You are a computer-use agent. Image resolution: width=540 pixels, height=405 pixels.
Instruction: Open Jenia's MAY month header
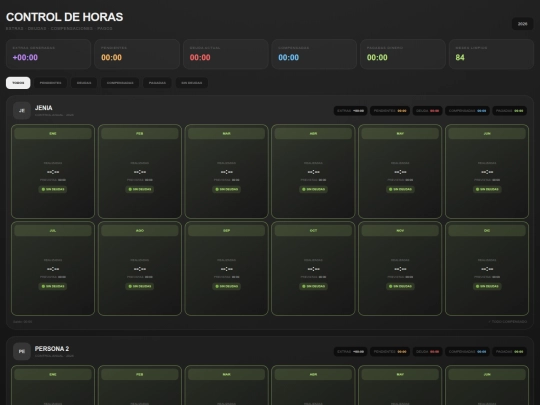pos(400,134)
